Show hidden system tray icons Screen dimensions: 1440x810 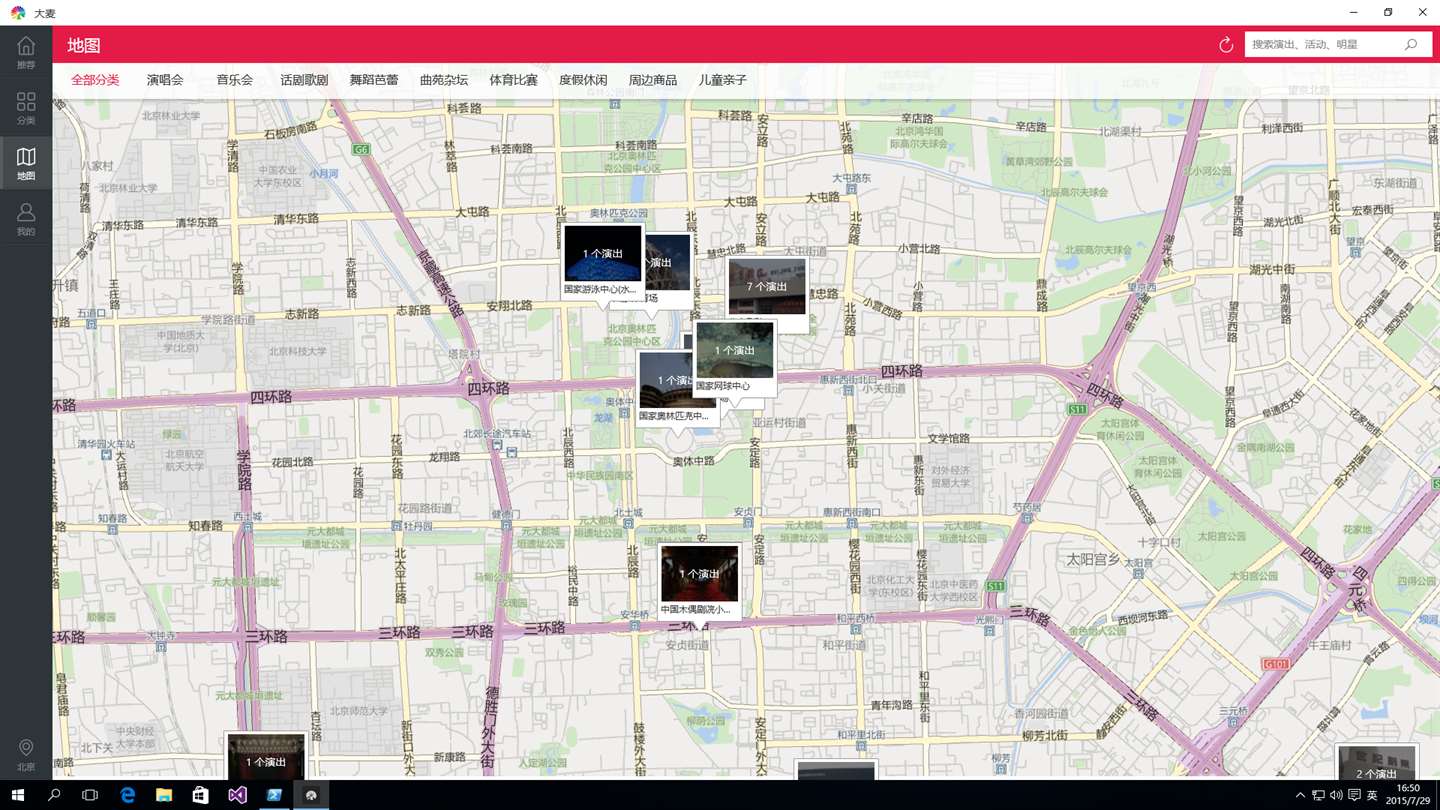1300,795
